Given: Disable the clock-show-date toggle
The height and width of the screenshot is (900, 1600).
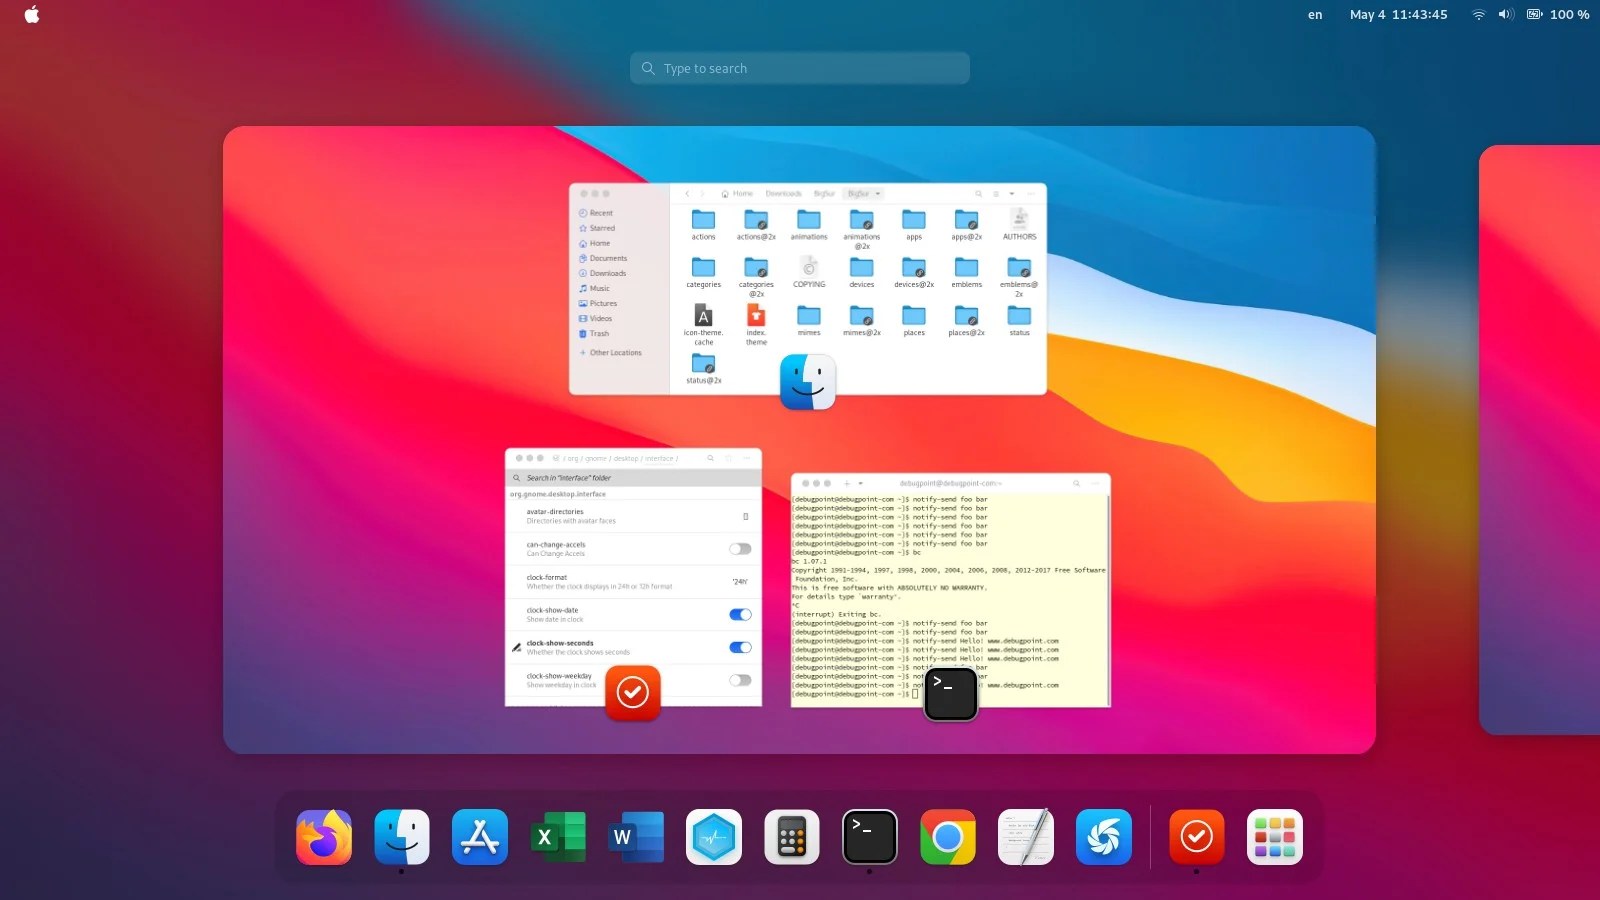Looking at the screenshot, I should tap(740, 614).
